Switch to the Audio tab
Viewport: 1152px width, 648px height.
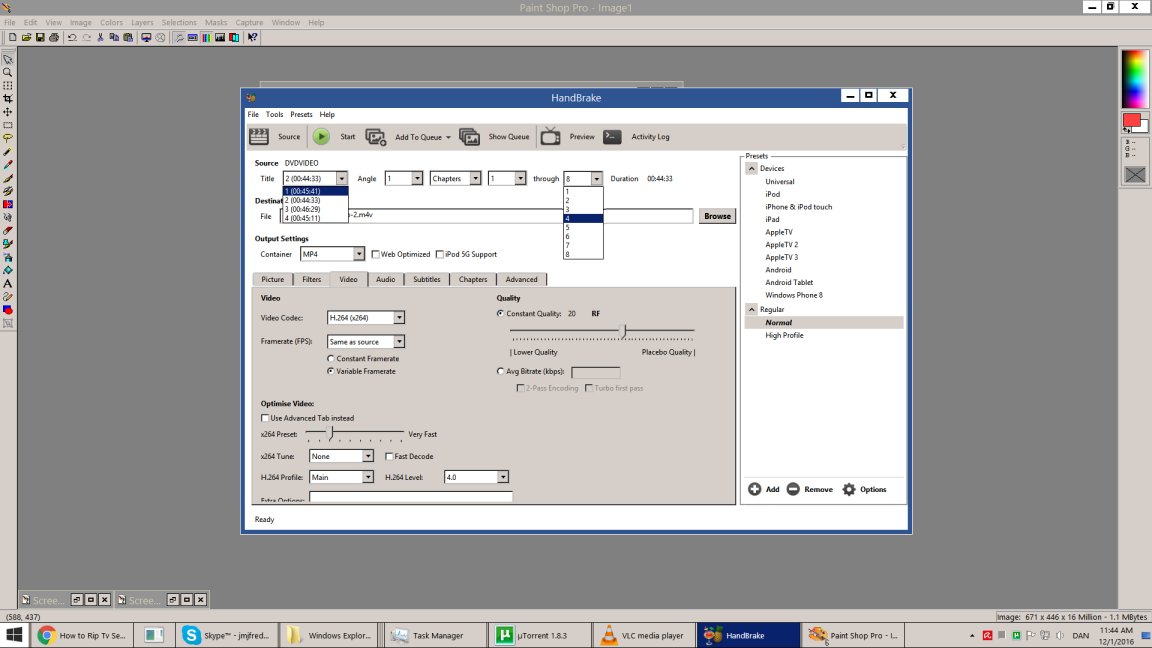click(x=386, y=279)
